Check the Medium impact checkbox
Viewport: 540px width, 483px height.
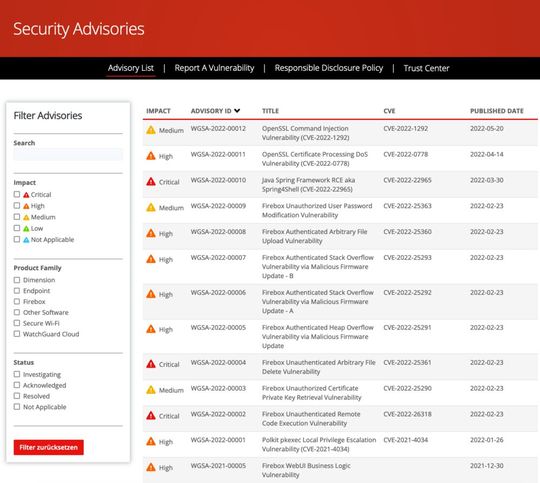tap(17, 217)
